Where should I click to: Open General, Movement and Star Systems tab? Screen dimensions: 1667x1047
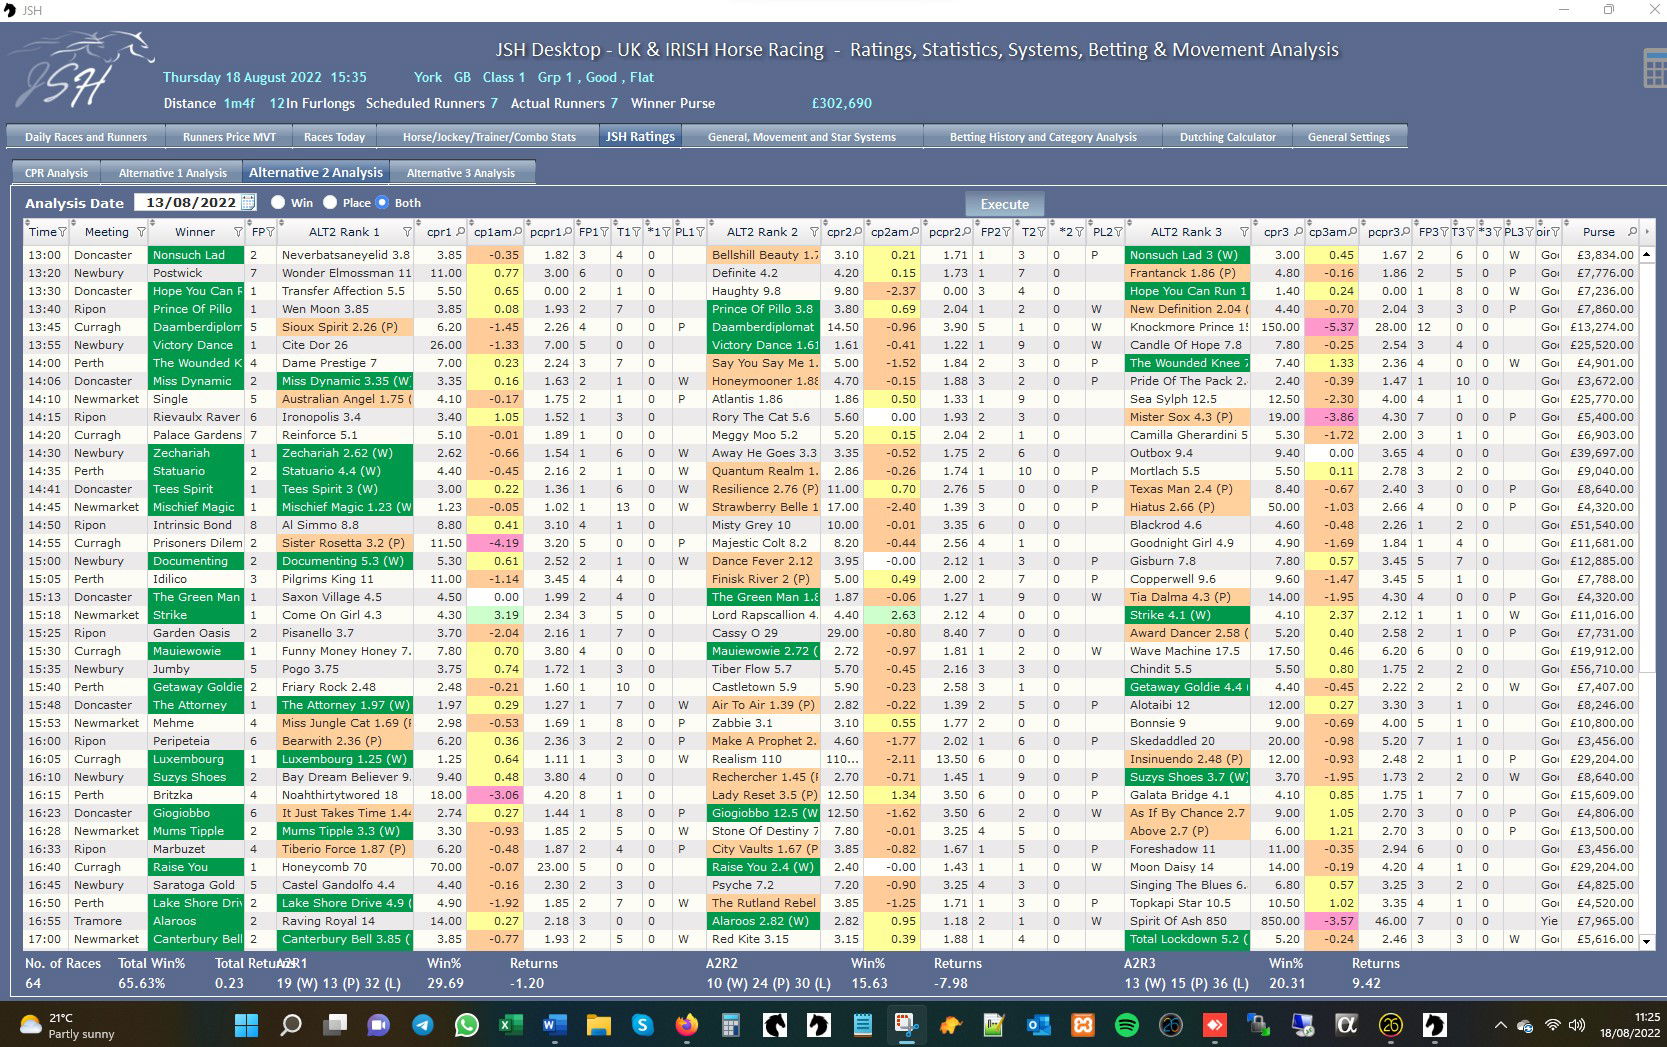(x=802, y=137)
